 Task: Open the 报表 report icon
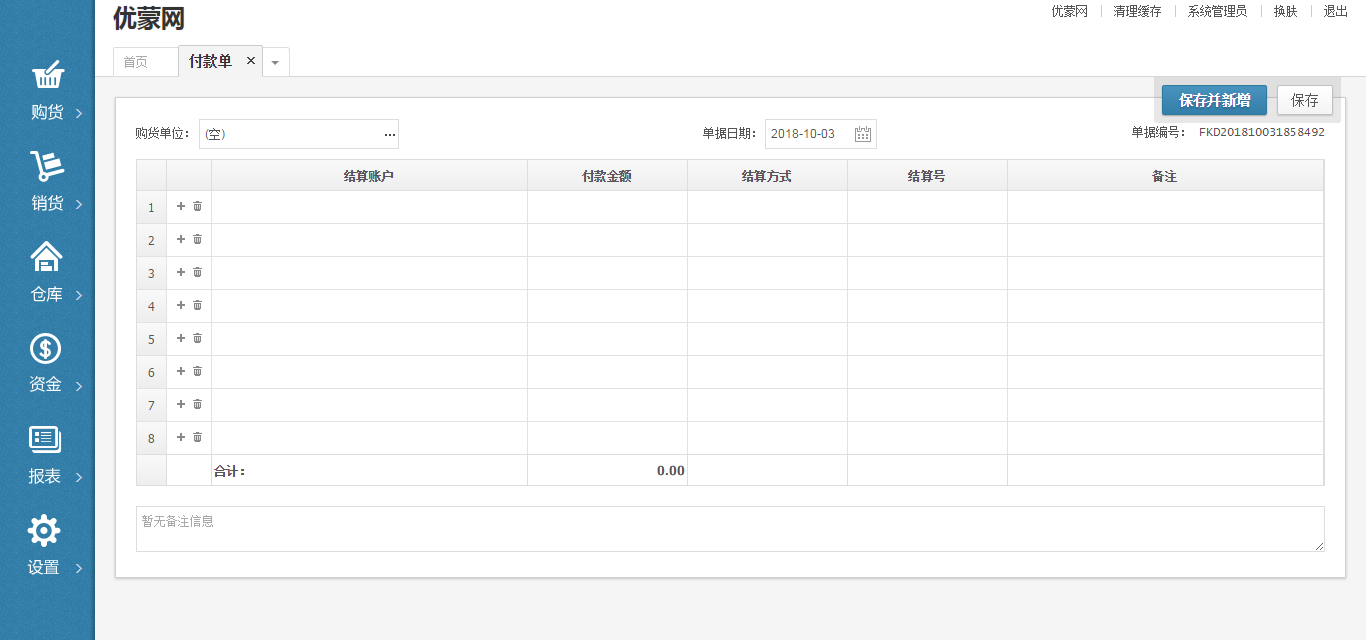coord(45,439)
